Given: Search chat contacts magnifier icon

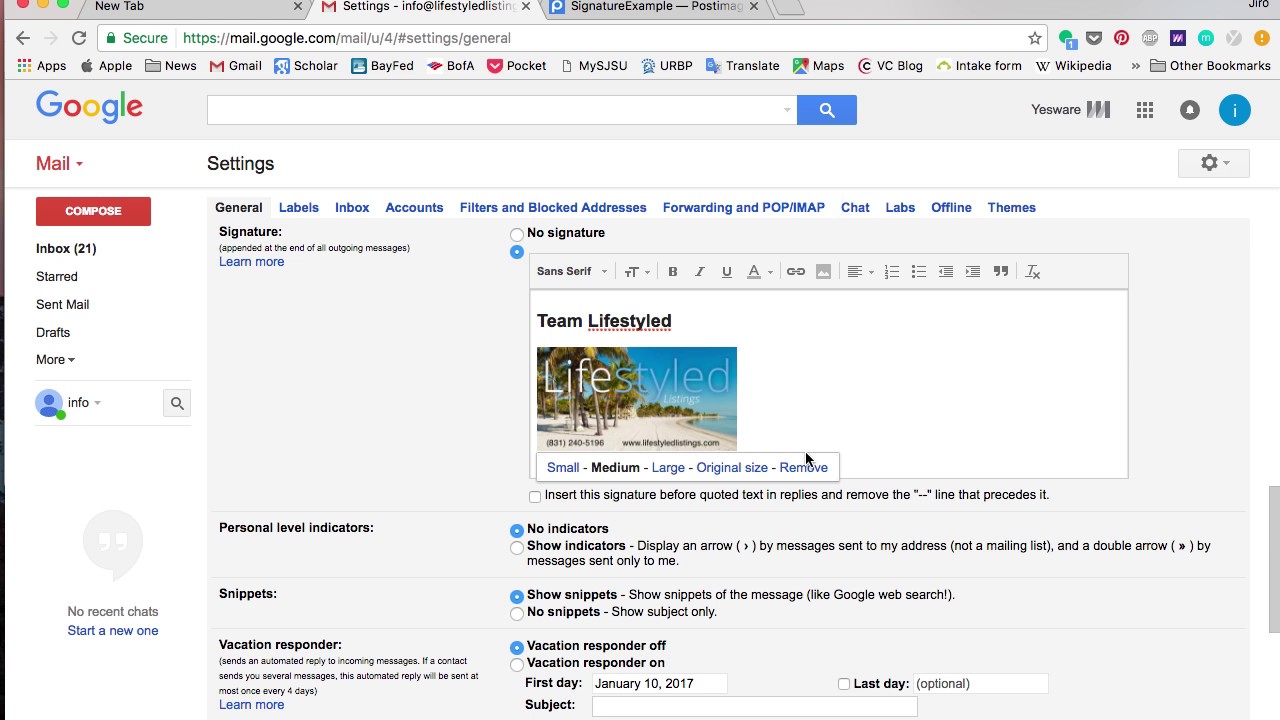Looking at the screenshot, I should (177, 403).
